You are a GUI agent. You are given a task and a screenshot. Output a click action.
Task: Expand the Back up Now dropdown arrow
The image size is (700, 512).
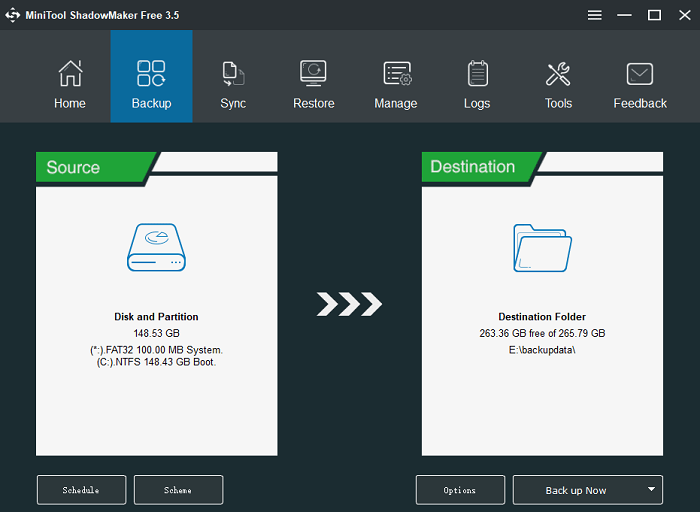(x=651, y=490)
